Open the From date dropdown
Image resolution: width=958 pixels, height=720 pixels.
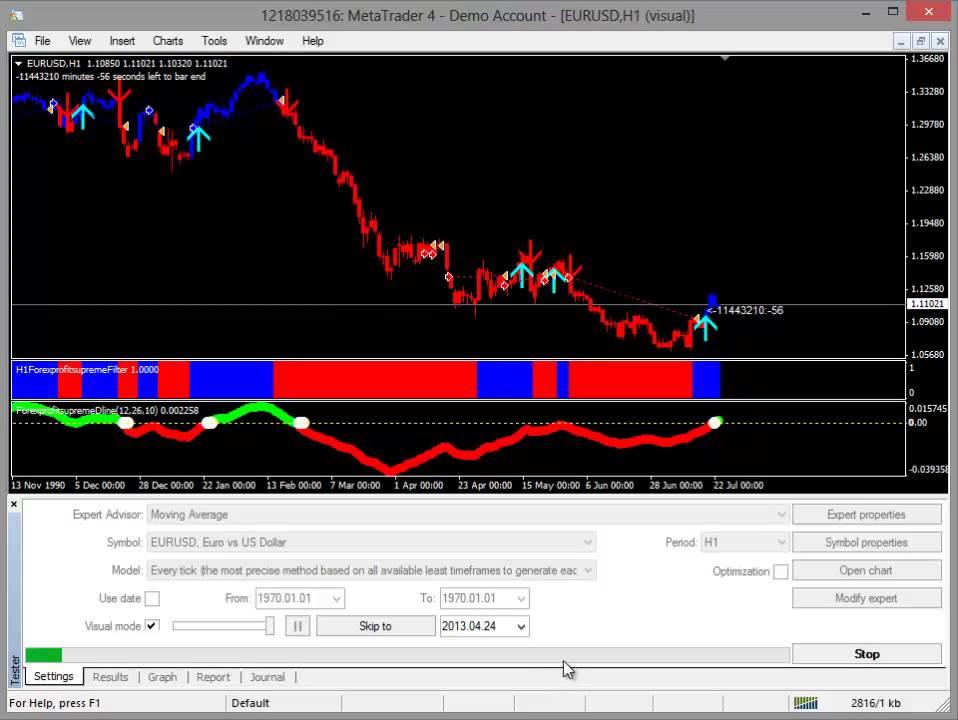337,598
